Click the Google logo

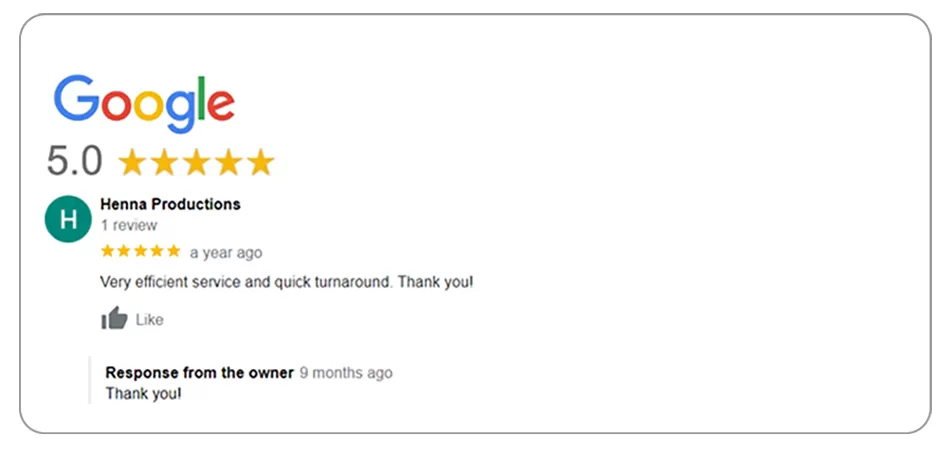144,102
